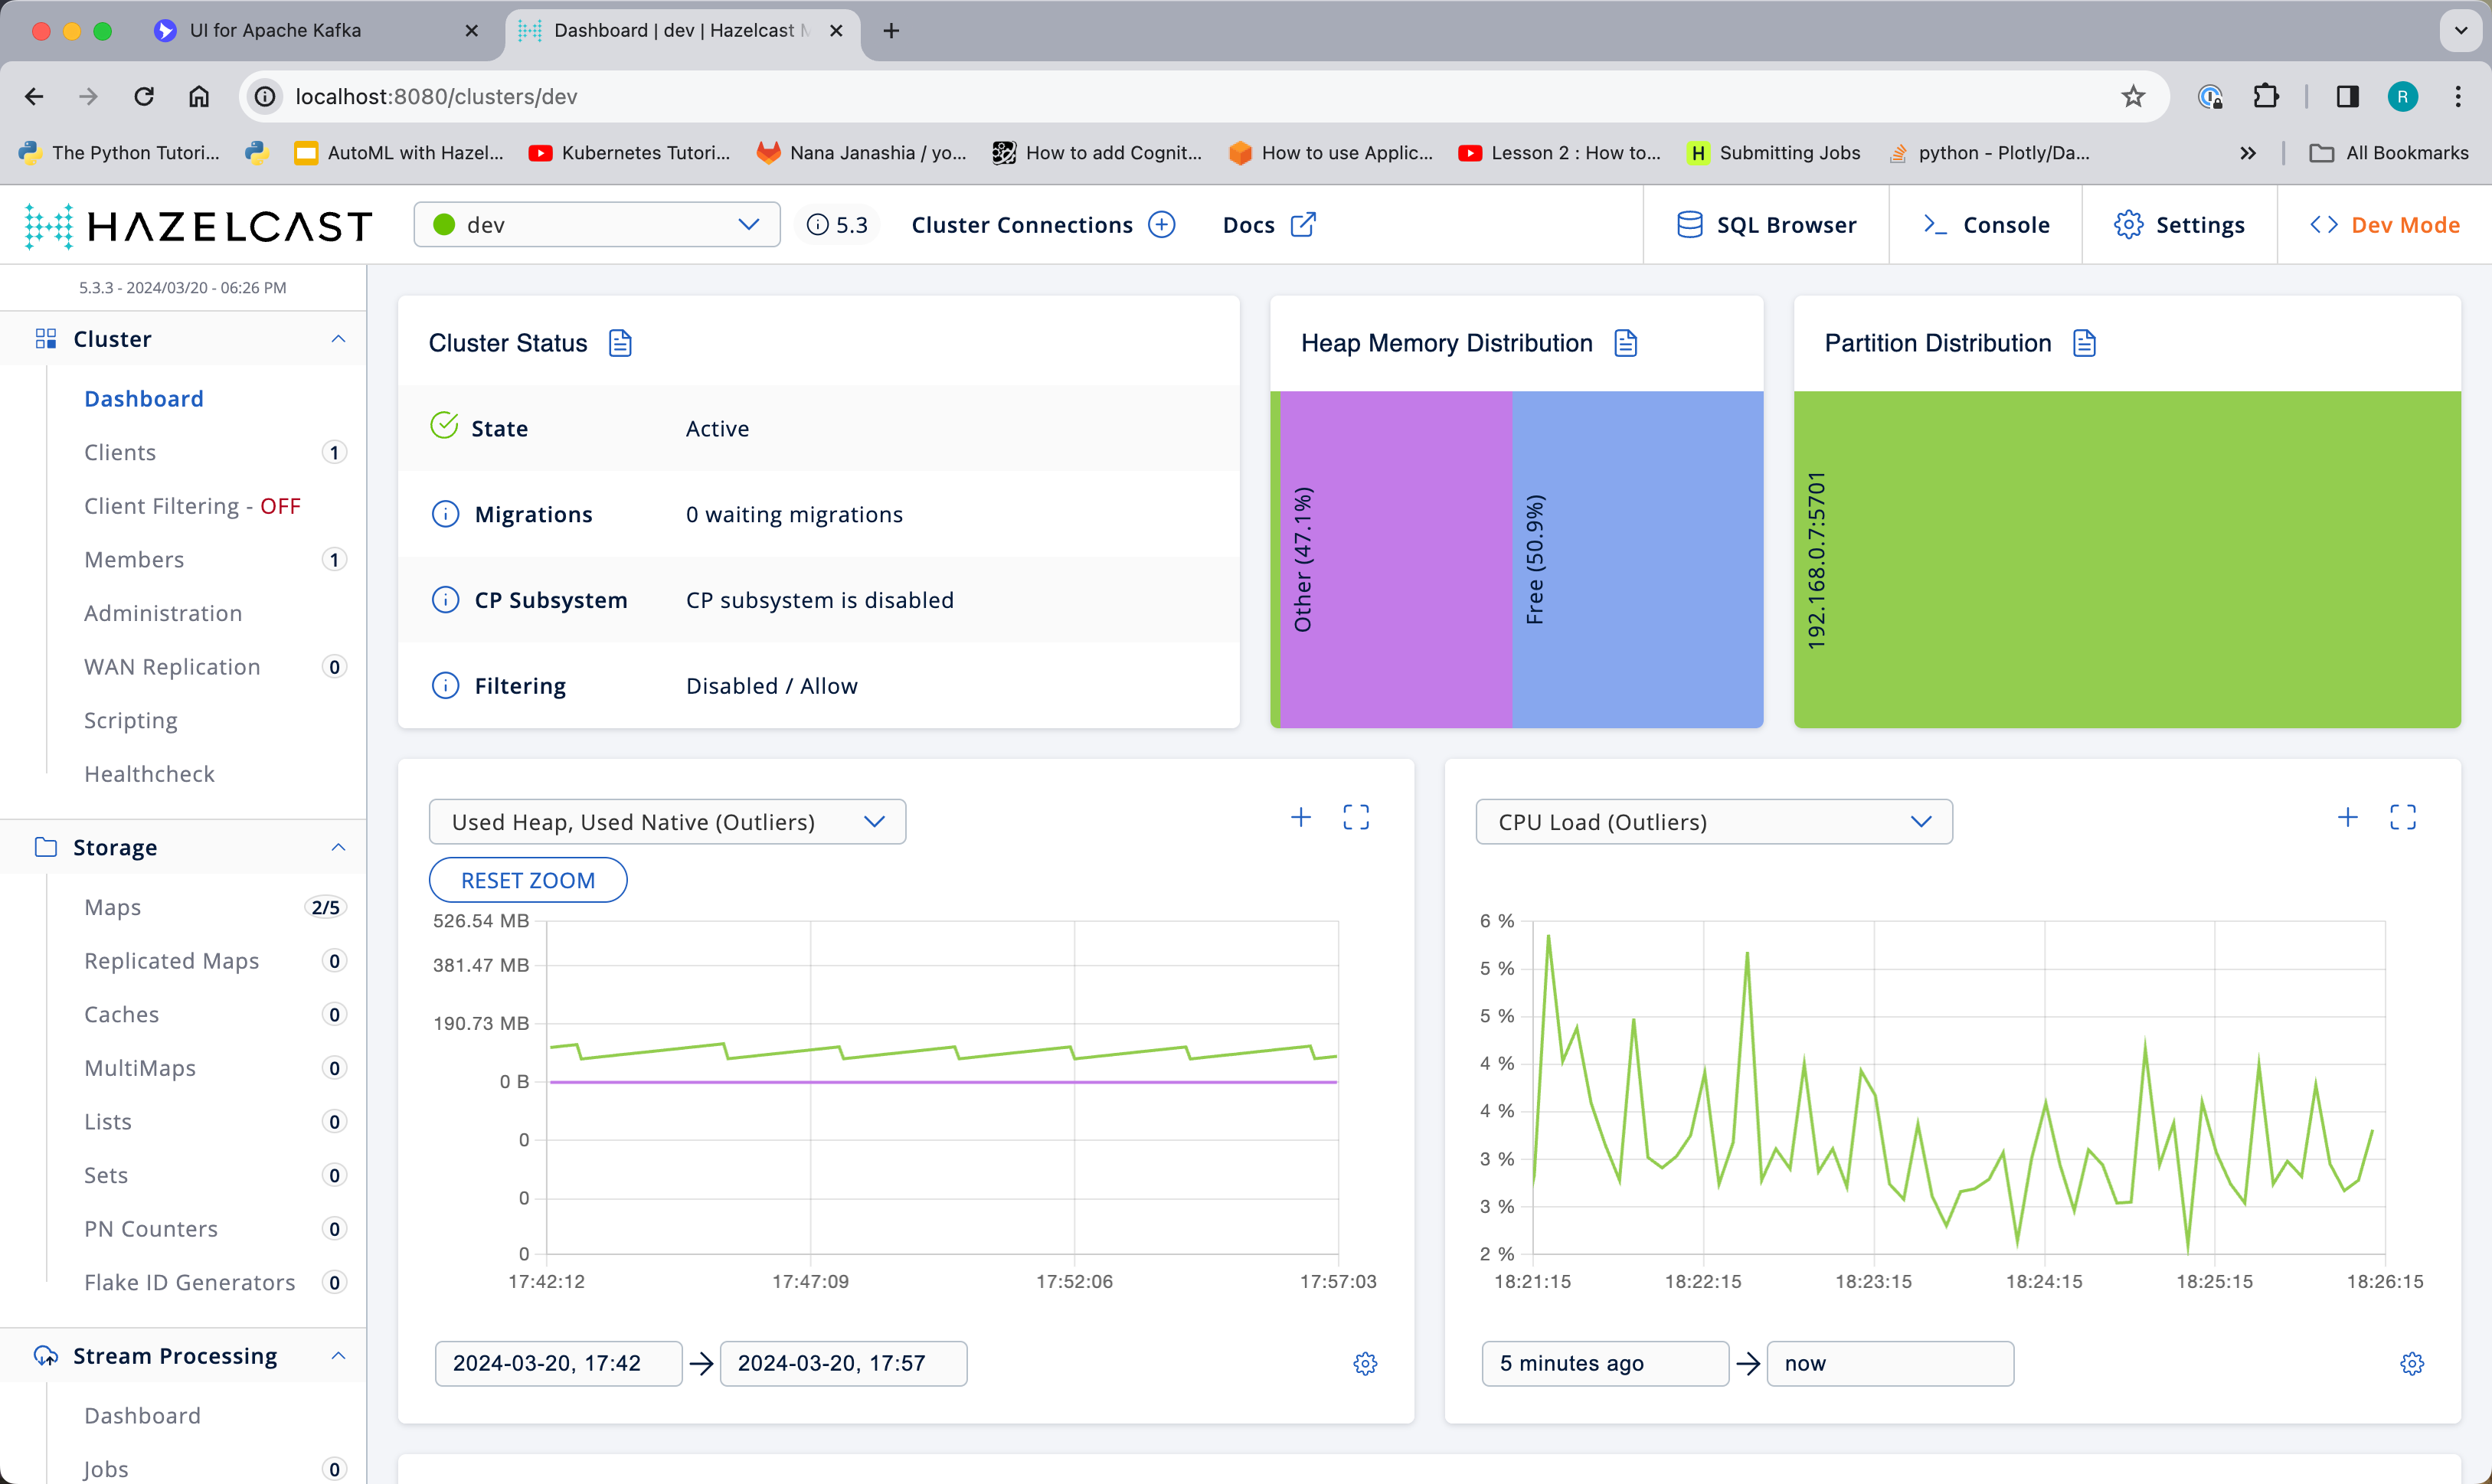Open the dev cluster selector dropdown

pyautogui.click(x=597, y=225)
